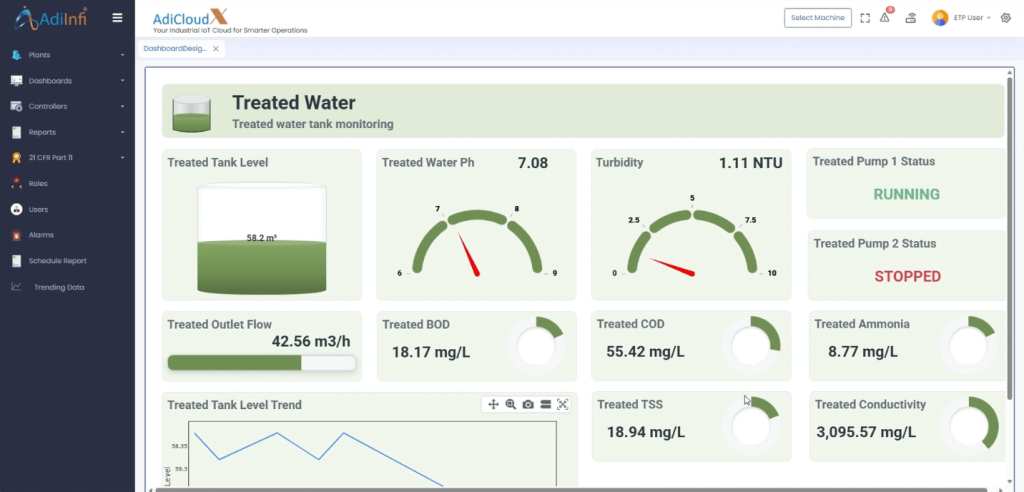
Task: Click the Treated TSS donut chart
Action: click(x=751, y=426)
